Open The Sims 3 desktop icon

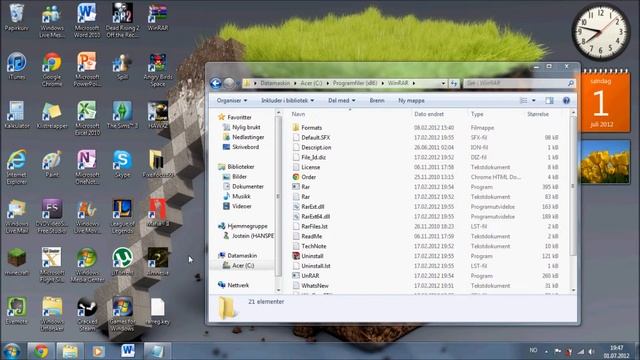tap(122, 115)
